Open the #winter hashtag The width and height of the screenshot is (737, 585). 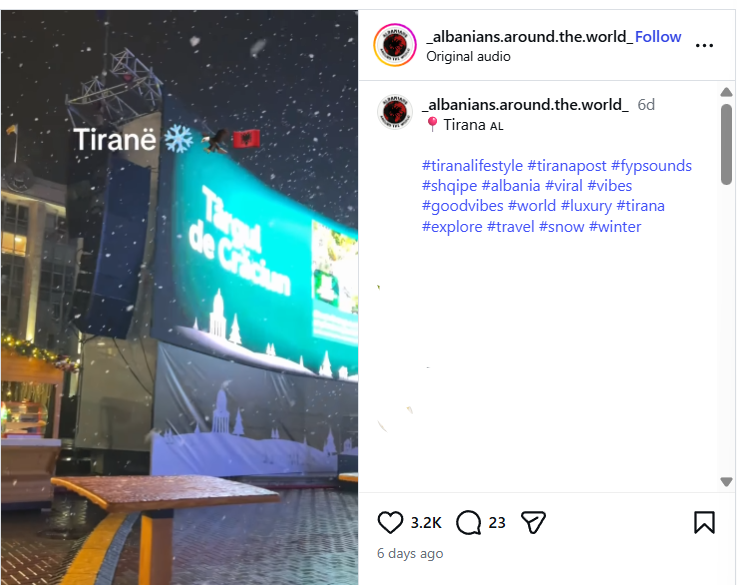[615, 227]
